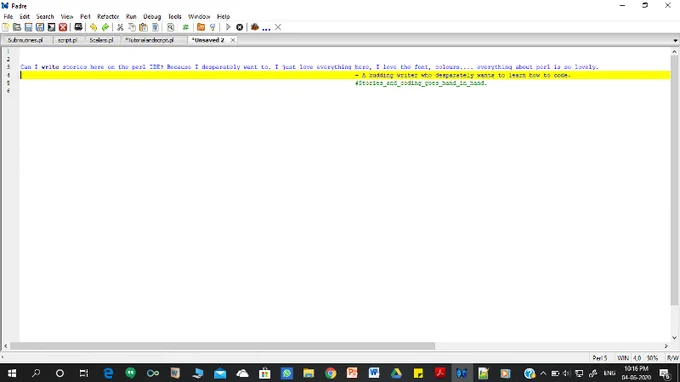Click the green comment toggle hash icon
Screen dimensions: 680x382
coord(186,27)
